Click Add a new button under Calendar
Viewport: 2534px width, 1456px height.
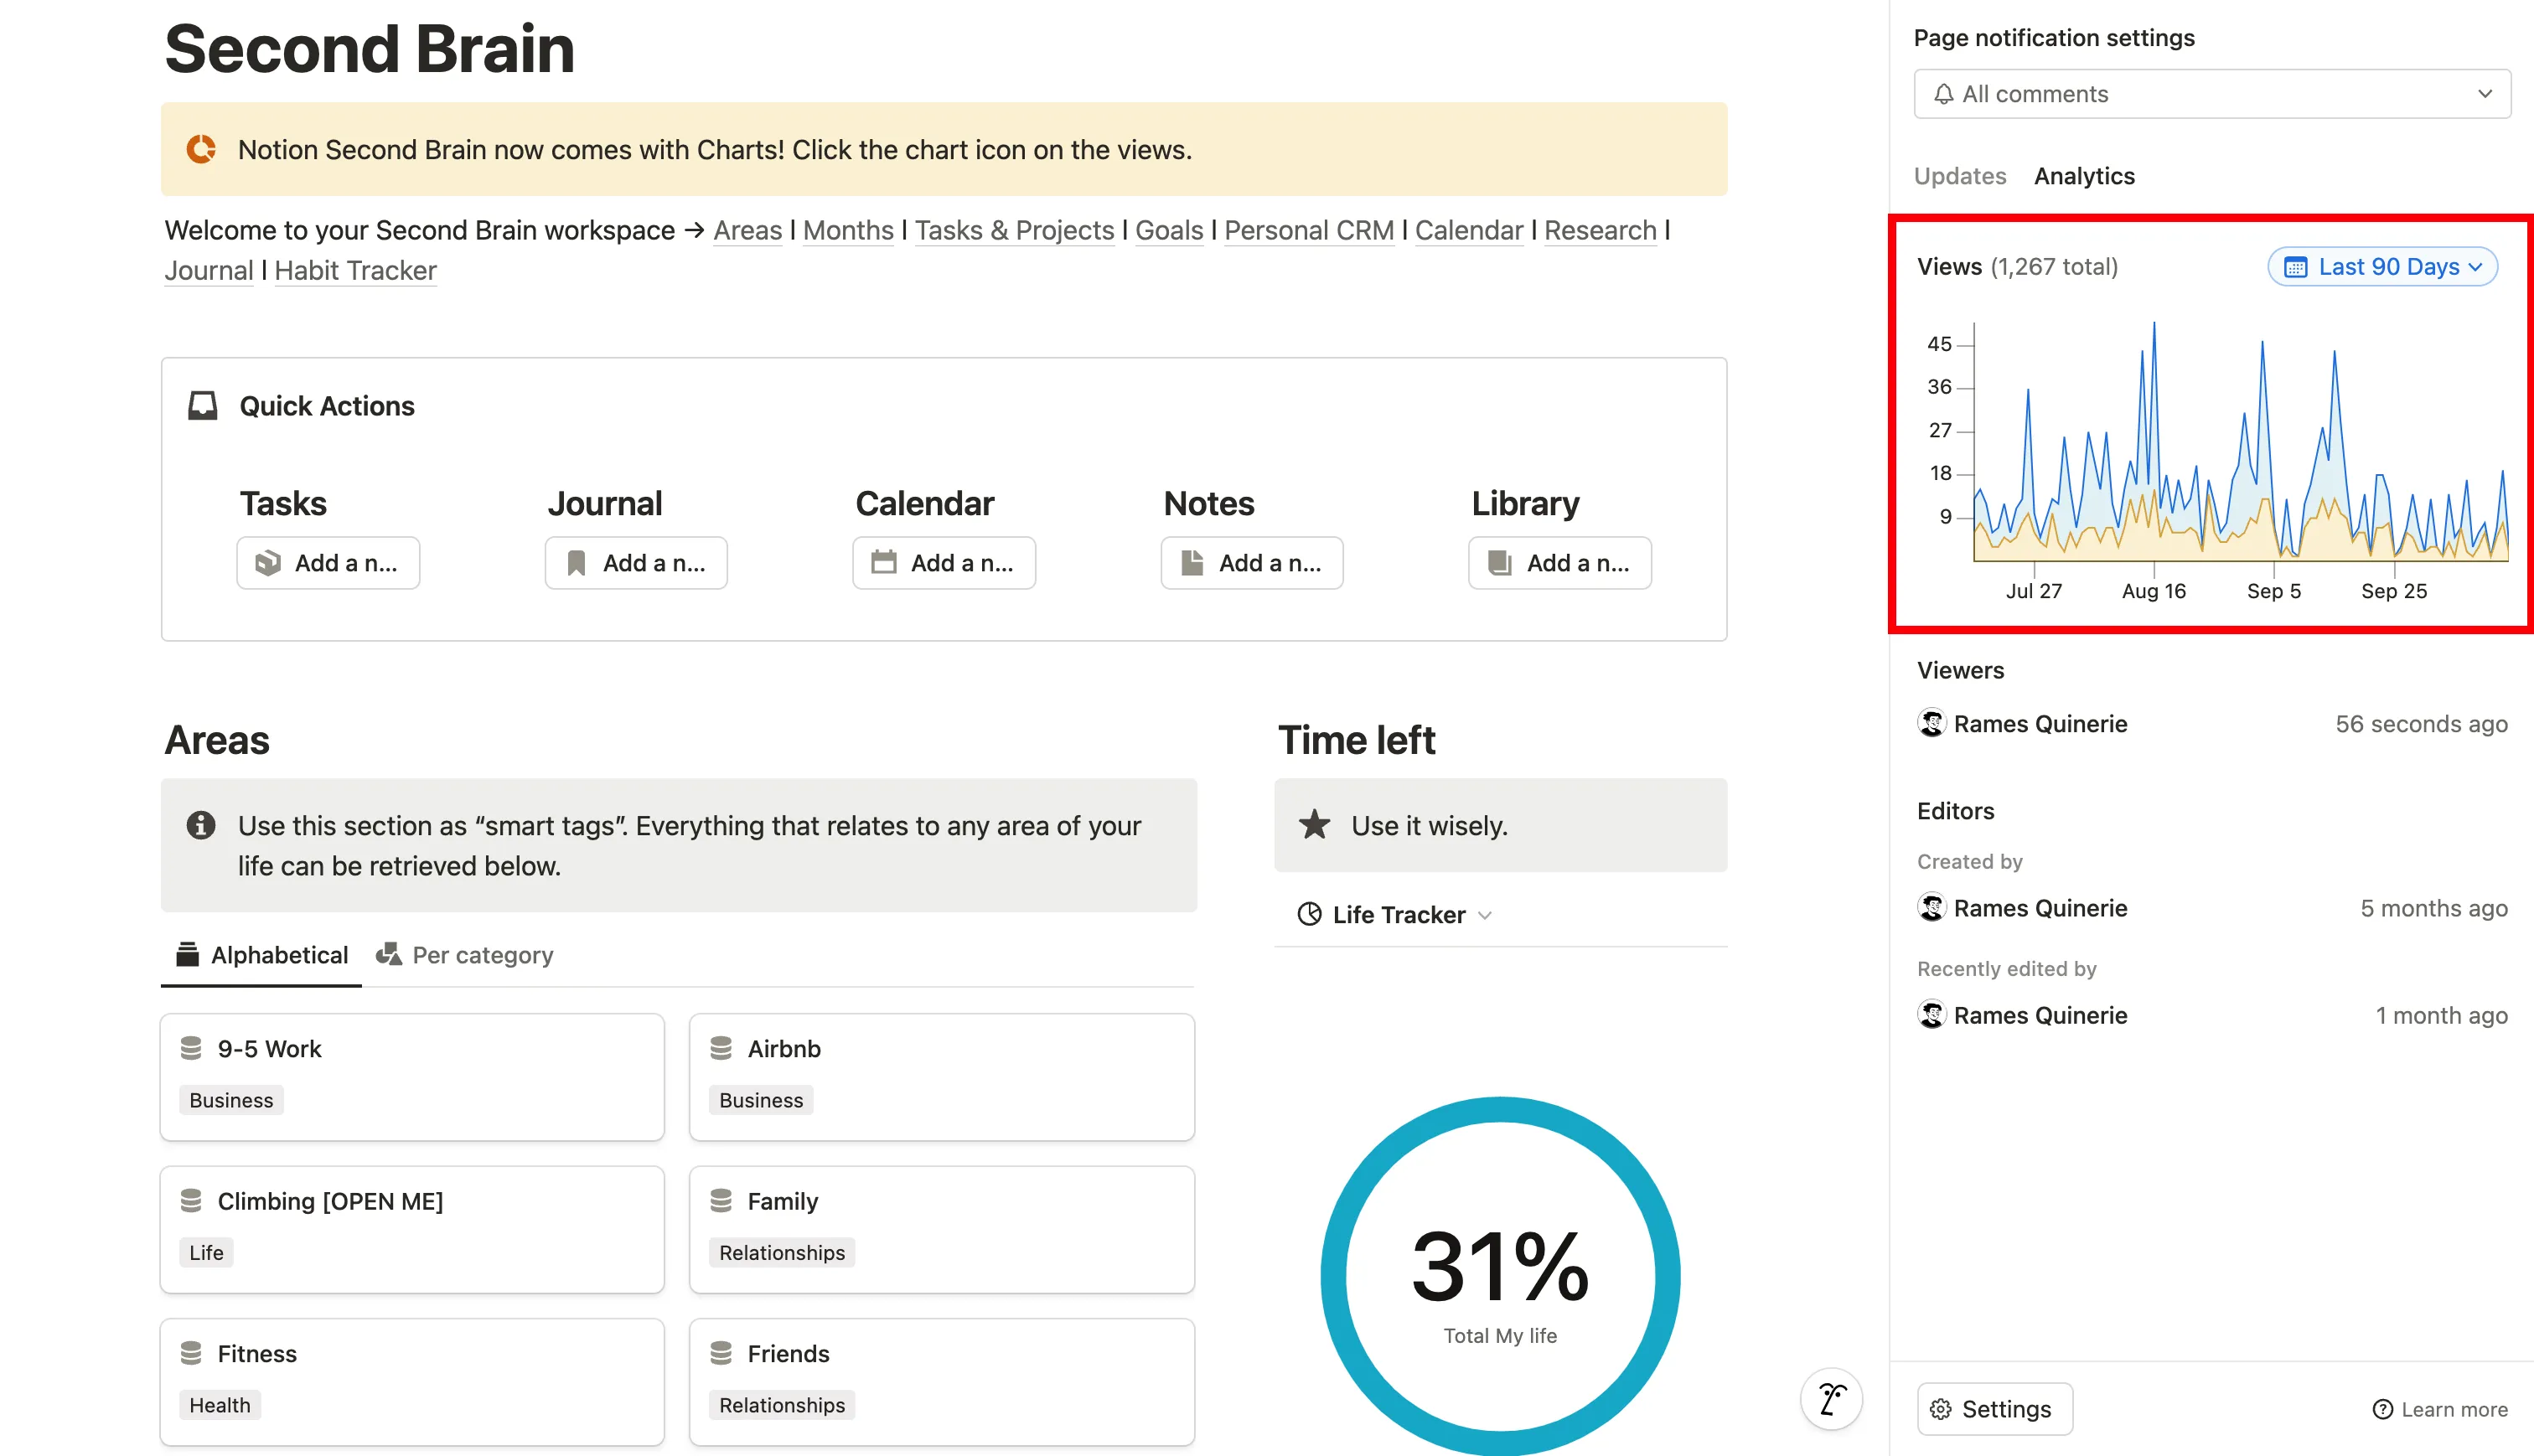coord(944,563)
